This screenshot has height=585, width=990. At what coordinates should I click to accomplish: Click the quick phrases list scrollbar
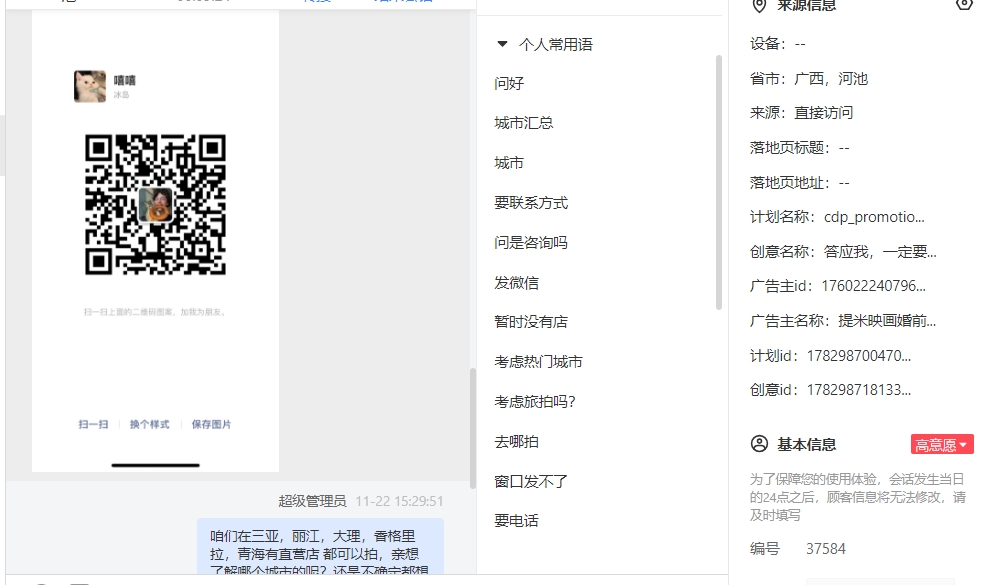click(719, 182)
